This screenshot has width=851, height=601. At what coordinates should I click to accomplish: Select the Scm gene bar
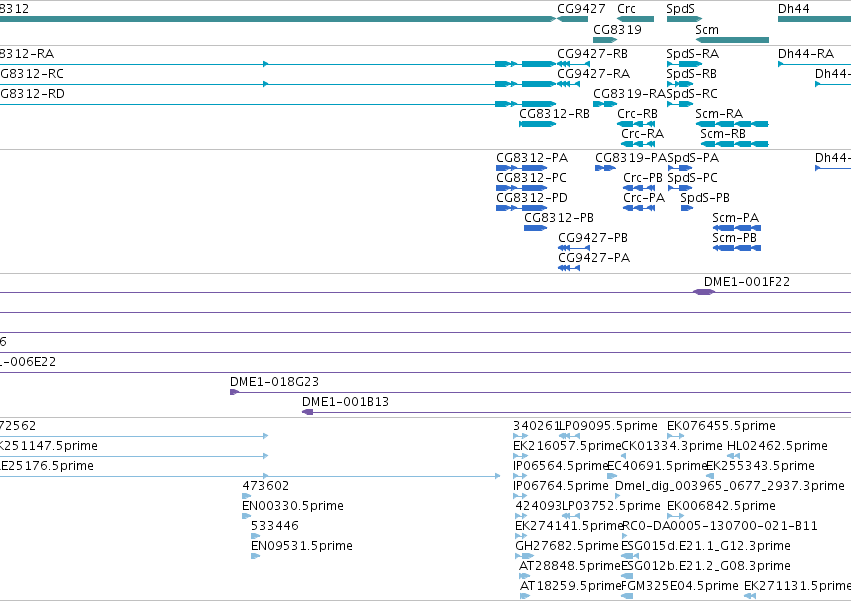[732, 40]
